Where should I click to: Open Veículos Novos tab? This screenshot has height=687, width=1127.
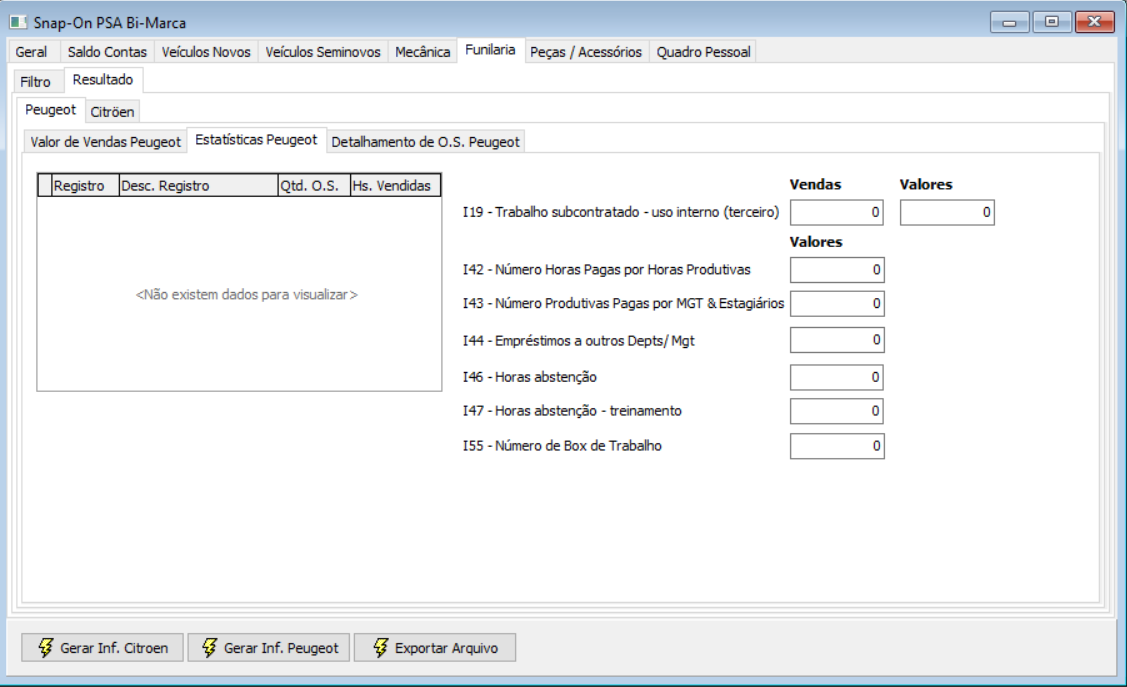206,52
